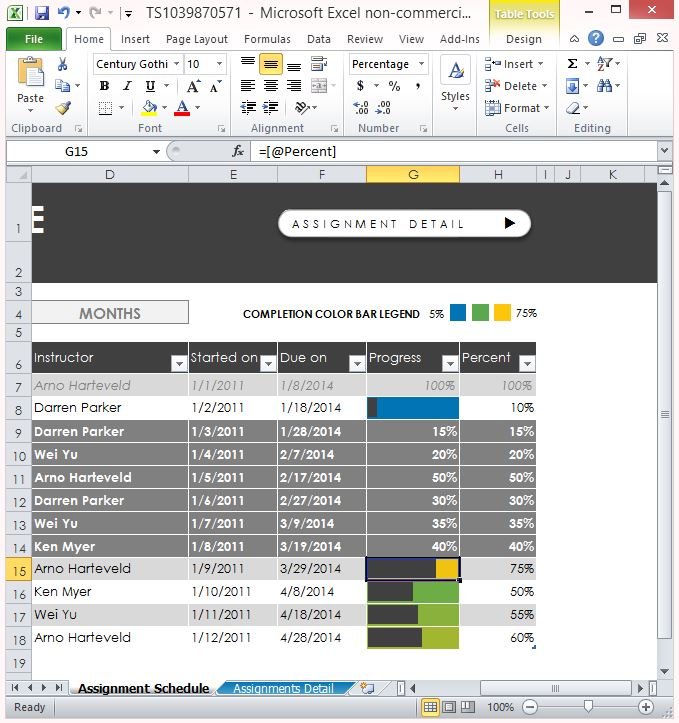Open the Instructor column filter dropdown
Image resolution: width=679 pixels, height=723 pixels.
click(x=179, y=364)
